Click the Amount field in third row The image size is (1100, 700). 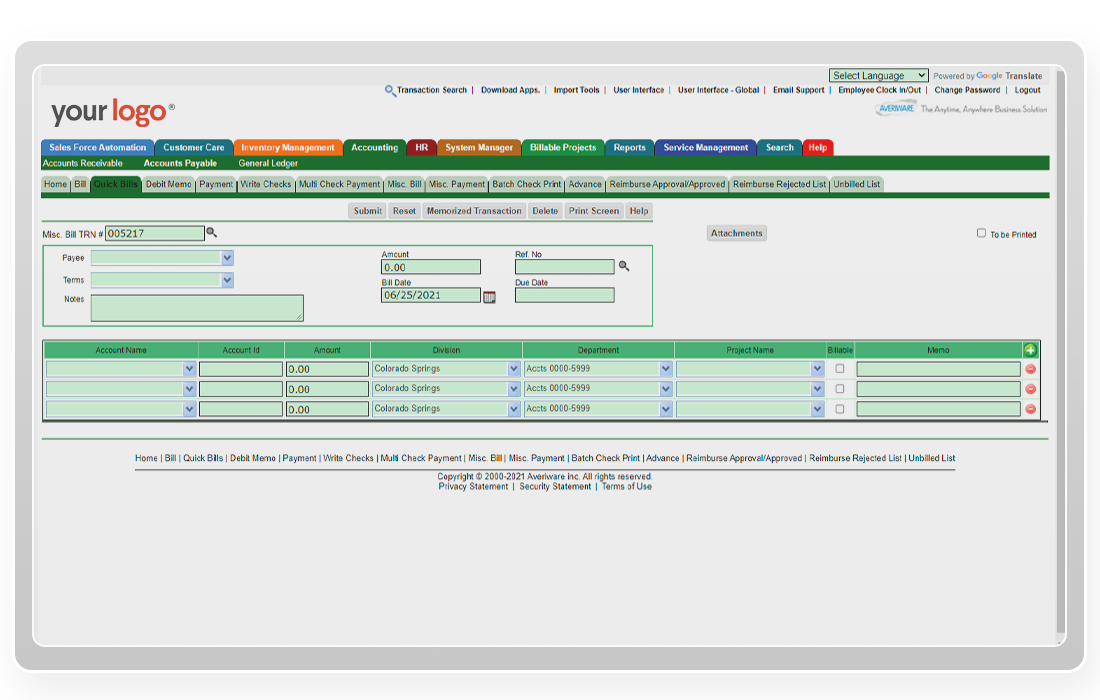327,409
